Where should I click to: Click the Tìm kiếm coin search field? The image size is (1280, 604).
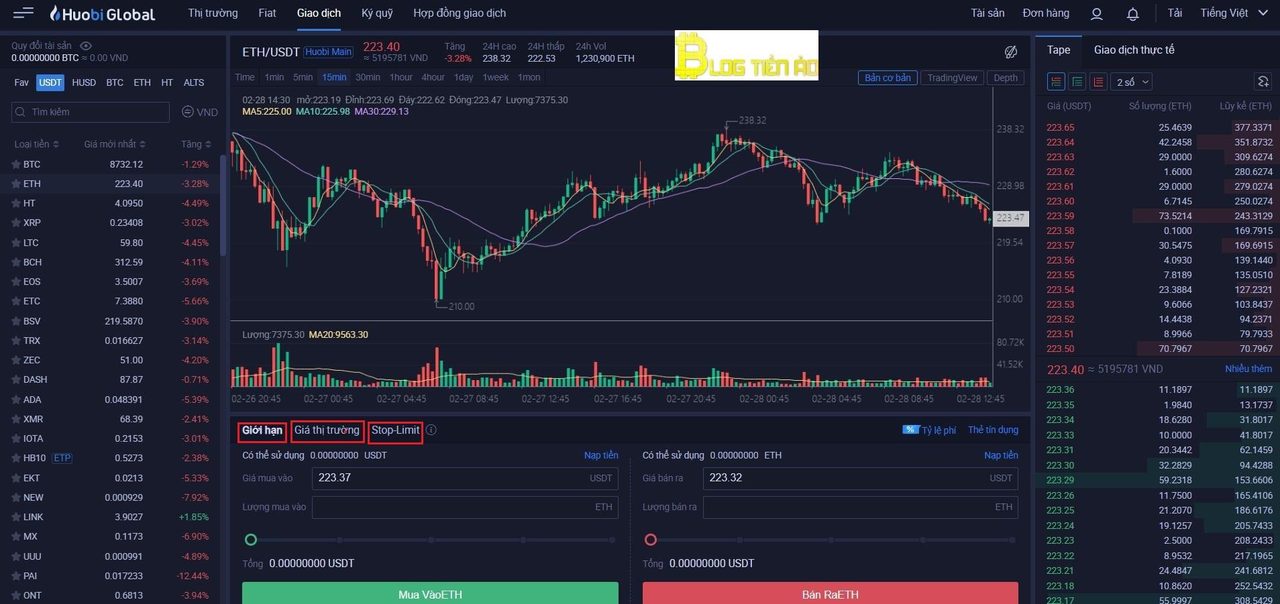[91, 112]
